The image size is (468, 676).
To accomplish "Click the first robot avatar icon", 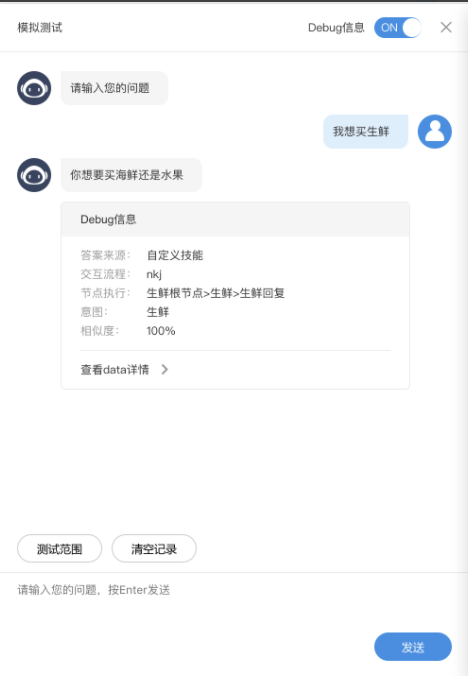I will point(34,88).
